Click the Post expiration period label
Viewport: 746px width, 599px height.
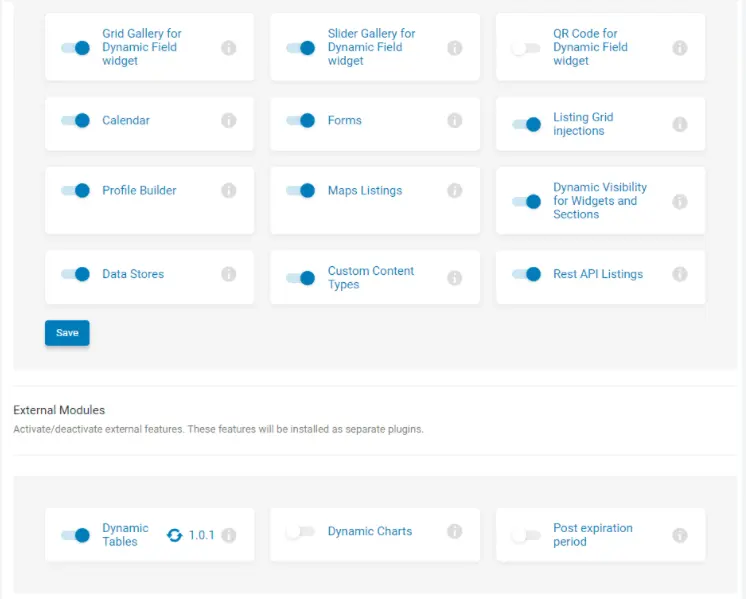pos(592,535)
